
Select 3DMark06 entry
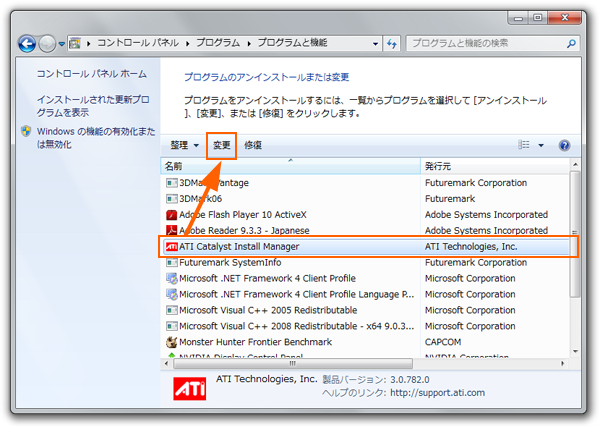365,199
